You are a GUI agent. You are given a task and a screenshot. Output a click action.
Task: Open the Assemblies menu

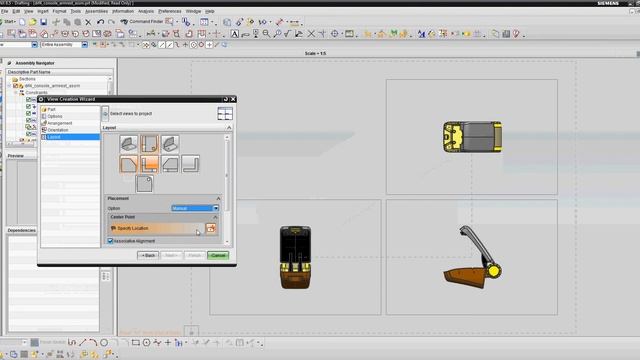[96, 11]
